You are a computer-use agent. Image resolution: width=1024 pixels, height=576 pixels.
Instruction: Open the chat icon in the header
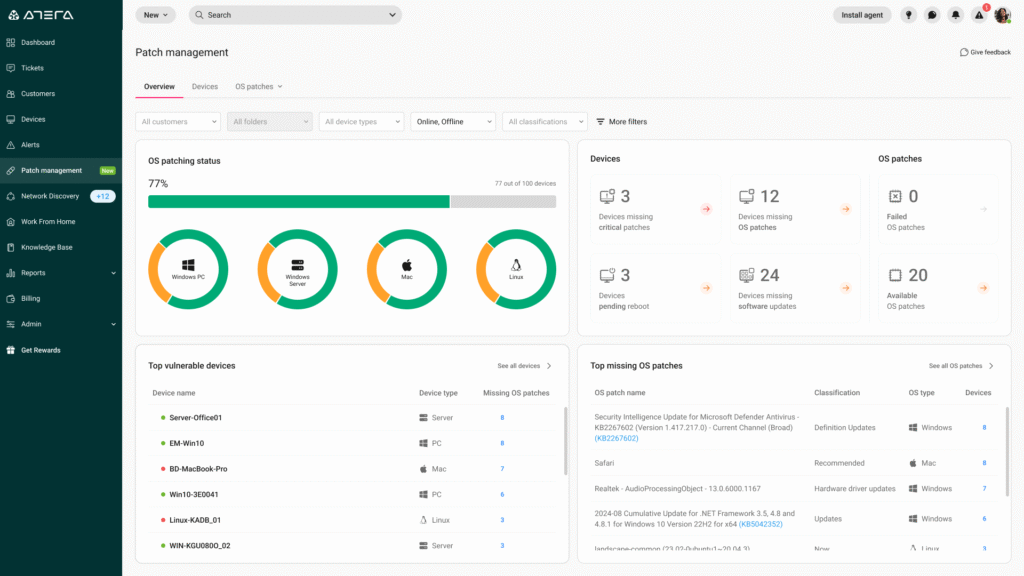(x=931, y=15)
